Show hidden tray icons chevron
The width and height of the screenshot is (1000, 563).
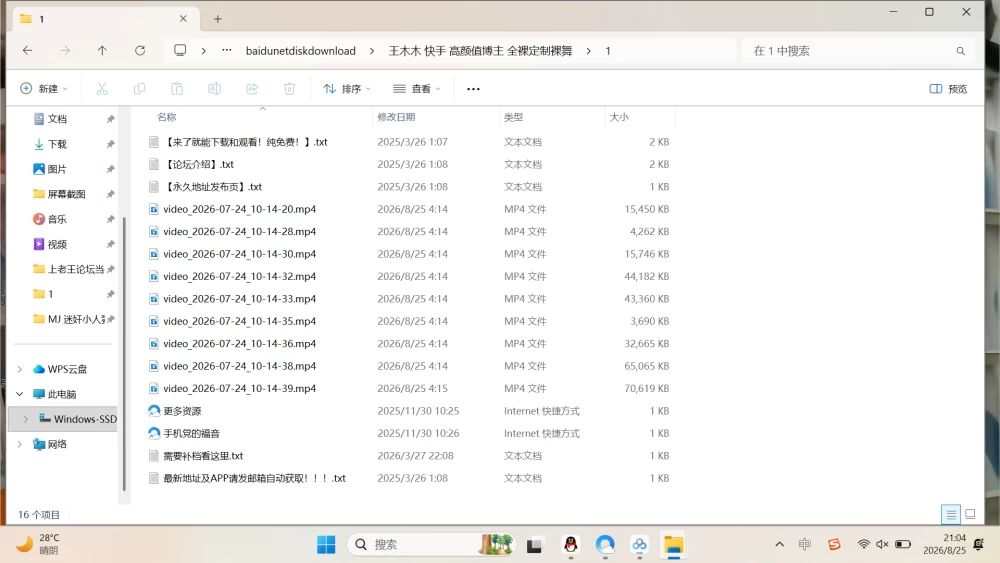pyautogui.click(x=779, y=544)
